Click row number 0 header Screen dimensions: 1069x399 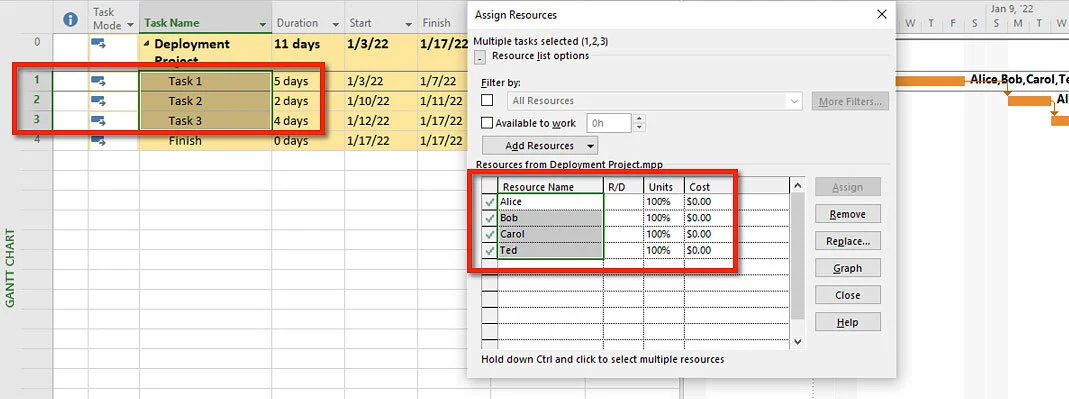point(37,52)
